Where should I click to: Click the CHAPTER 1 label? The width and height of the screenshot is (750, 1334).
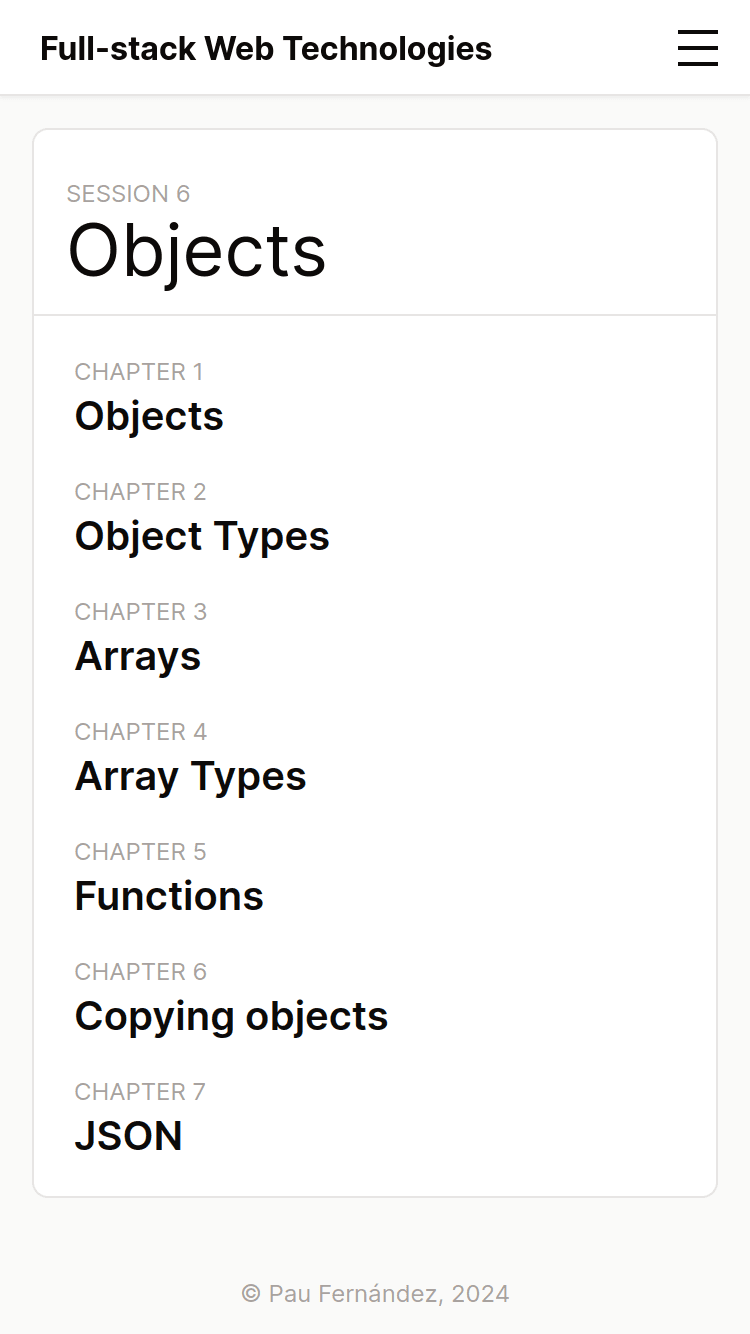[139, 371]
